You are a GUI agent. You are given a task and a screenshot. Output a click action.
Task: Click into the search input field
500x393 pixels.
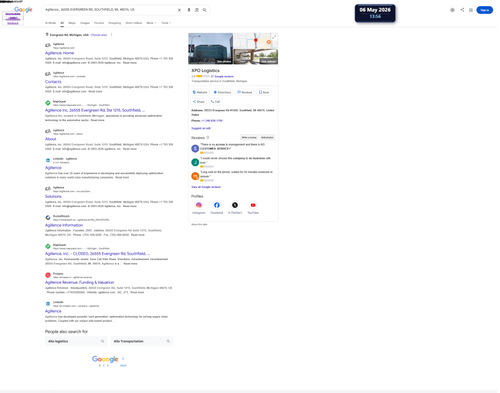(110, 10)
